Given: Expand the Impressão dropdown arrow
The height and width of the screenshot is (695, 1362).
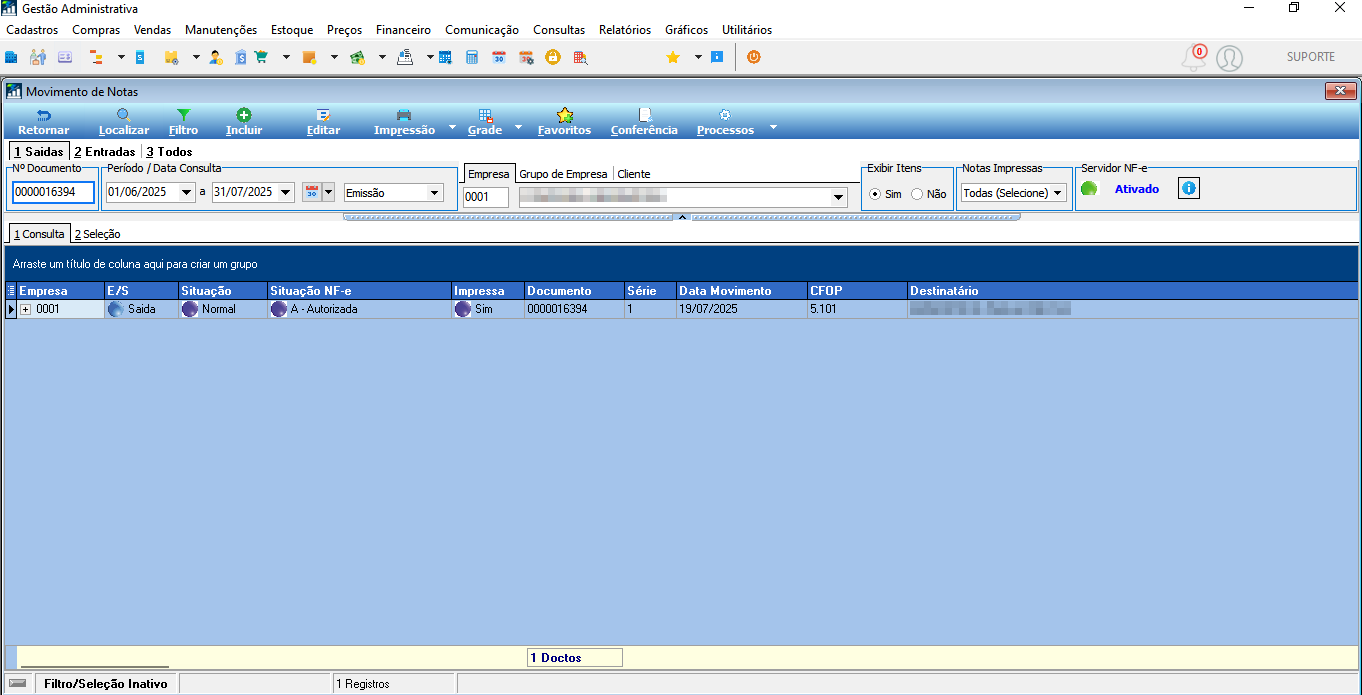Looking at the screenshot, I should click(452, 128).
